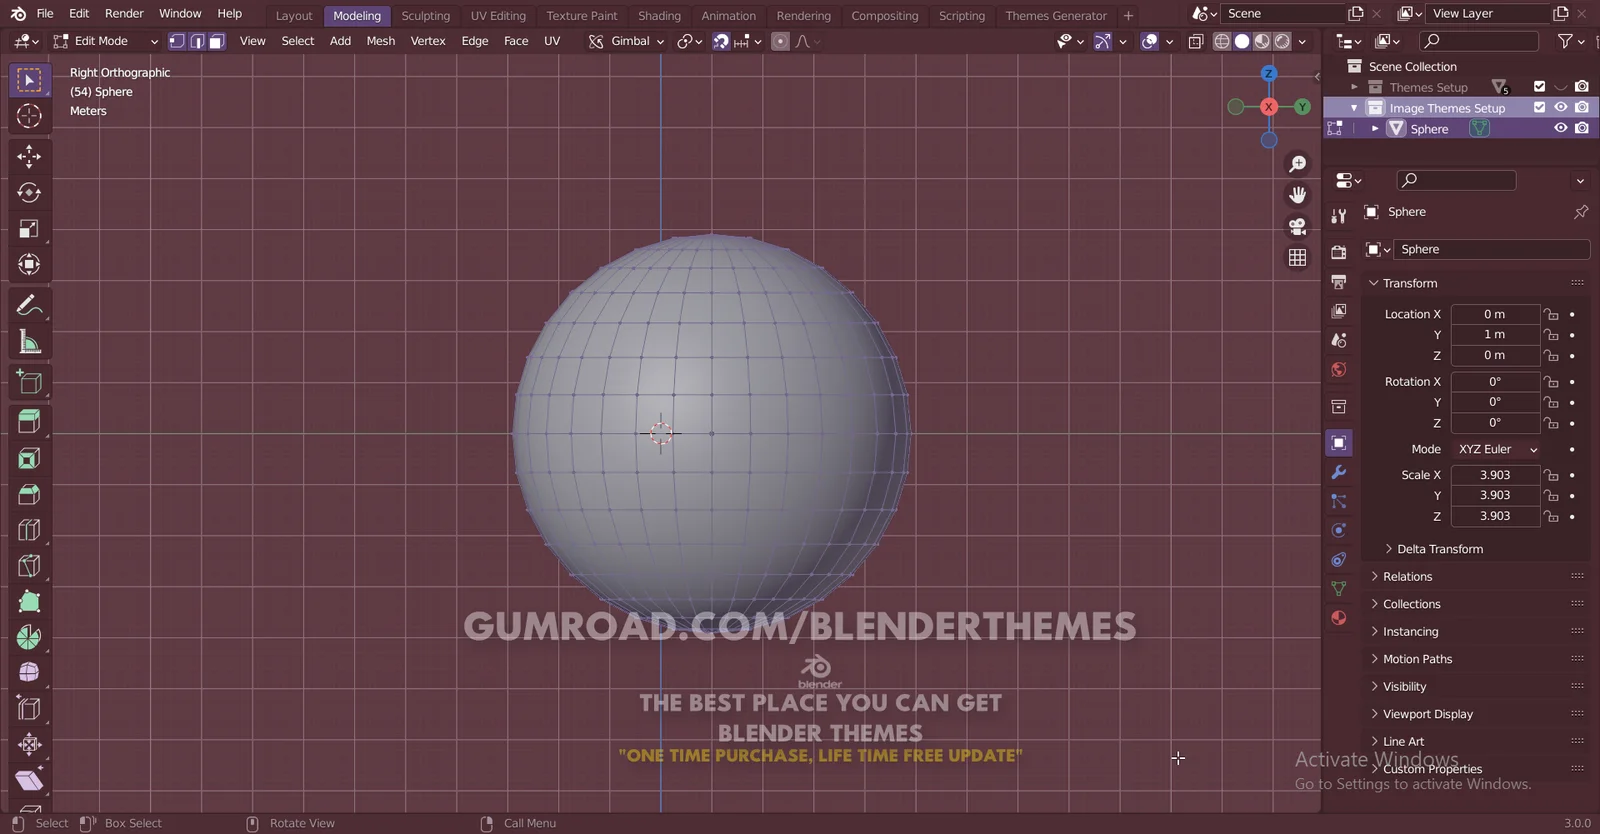This screenshot has height=834, width=1600.
Task: Click the Rotation Z value field
Action: (x=1495, y=423)
